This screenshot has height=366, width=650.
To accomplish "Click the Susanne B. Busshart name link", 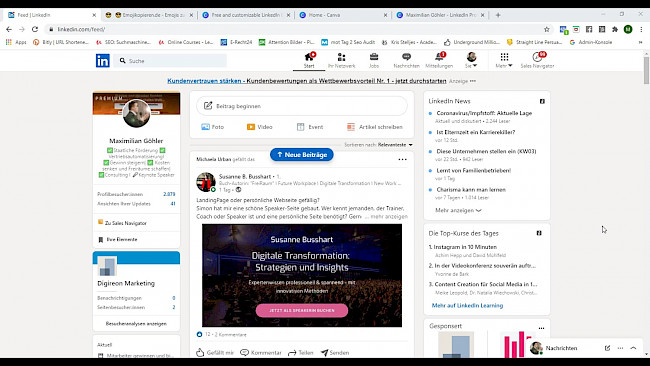I will [x=245, y=177].
